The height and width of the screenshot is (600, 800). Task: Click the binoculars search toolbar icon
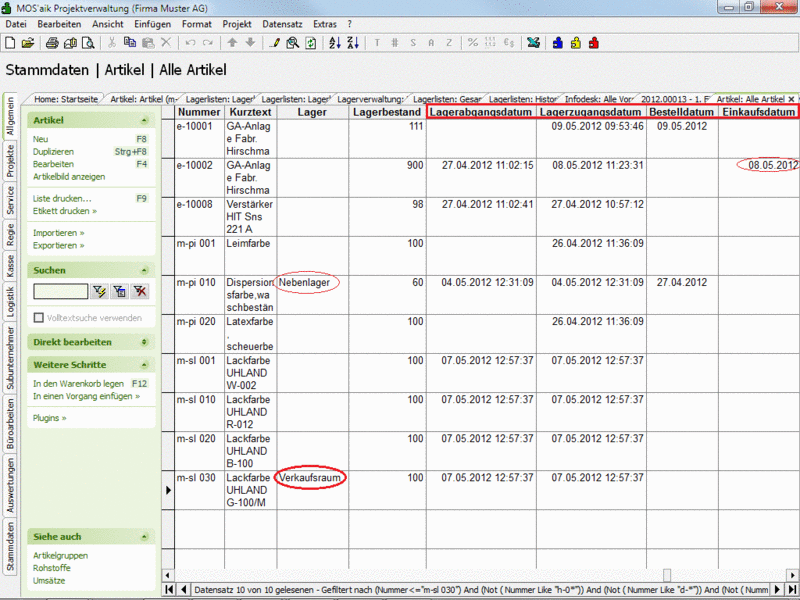292,43
